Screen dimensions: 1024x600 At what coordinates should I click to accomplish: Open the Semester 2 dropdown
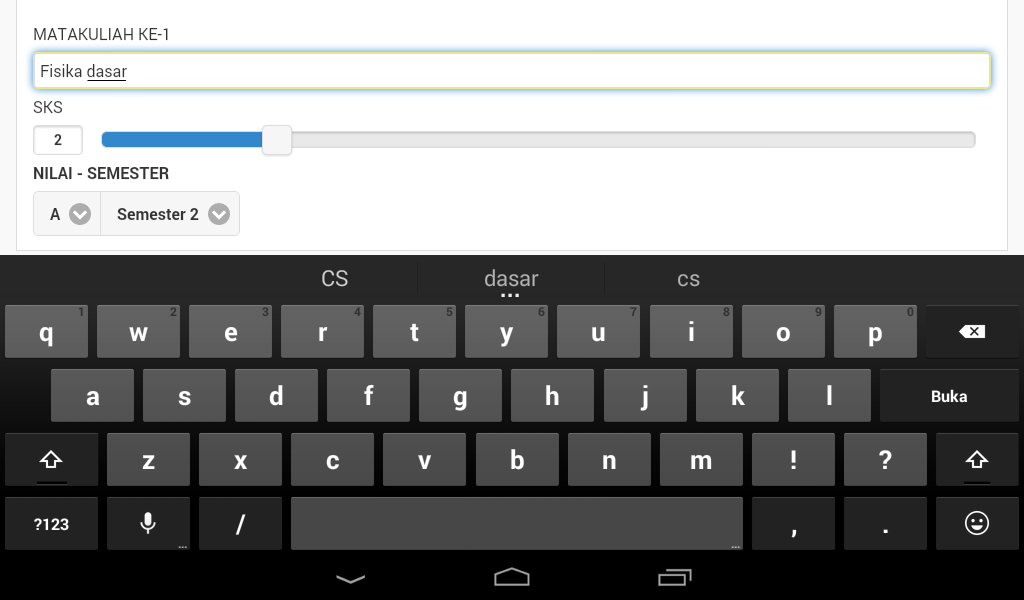170,213
